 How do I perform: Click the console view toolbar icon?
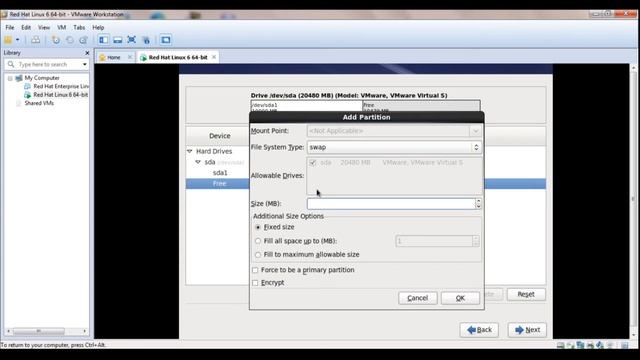coord(166,40)
